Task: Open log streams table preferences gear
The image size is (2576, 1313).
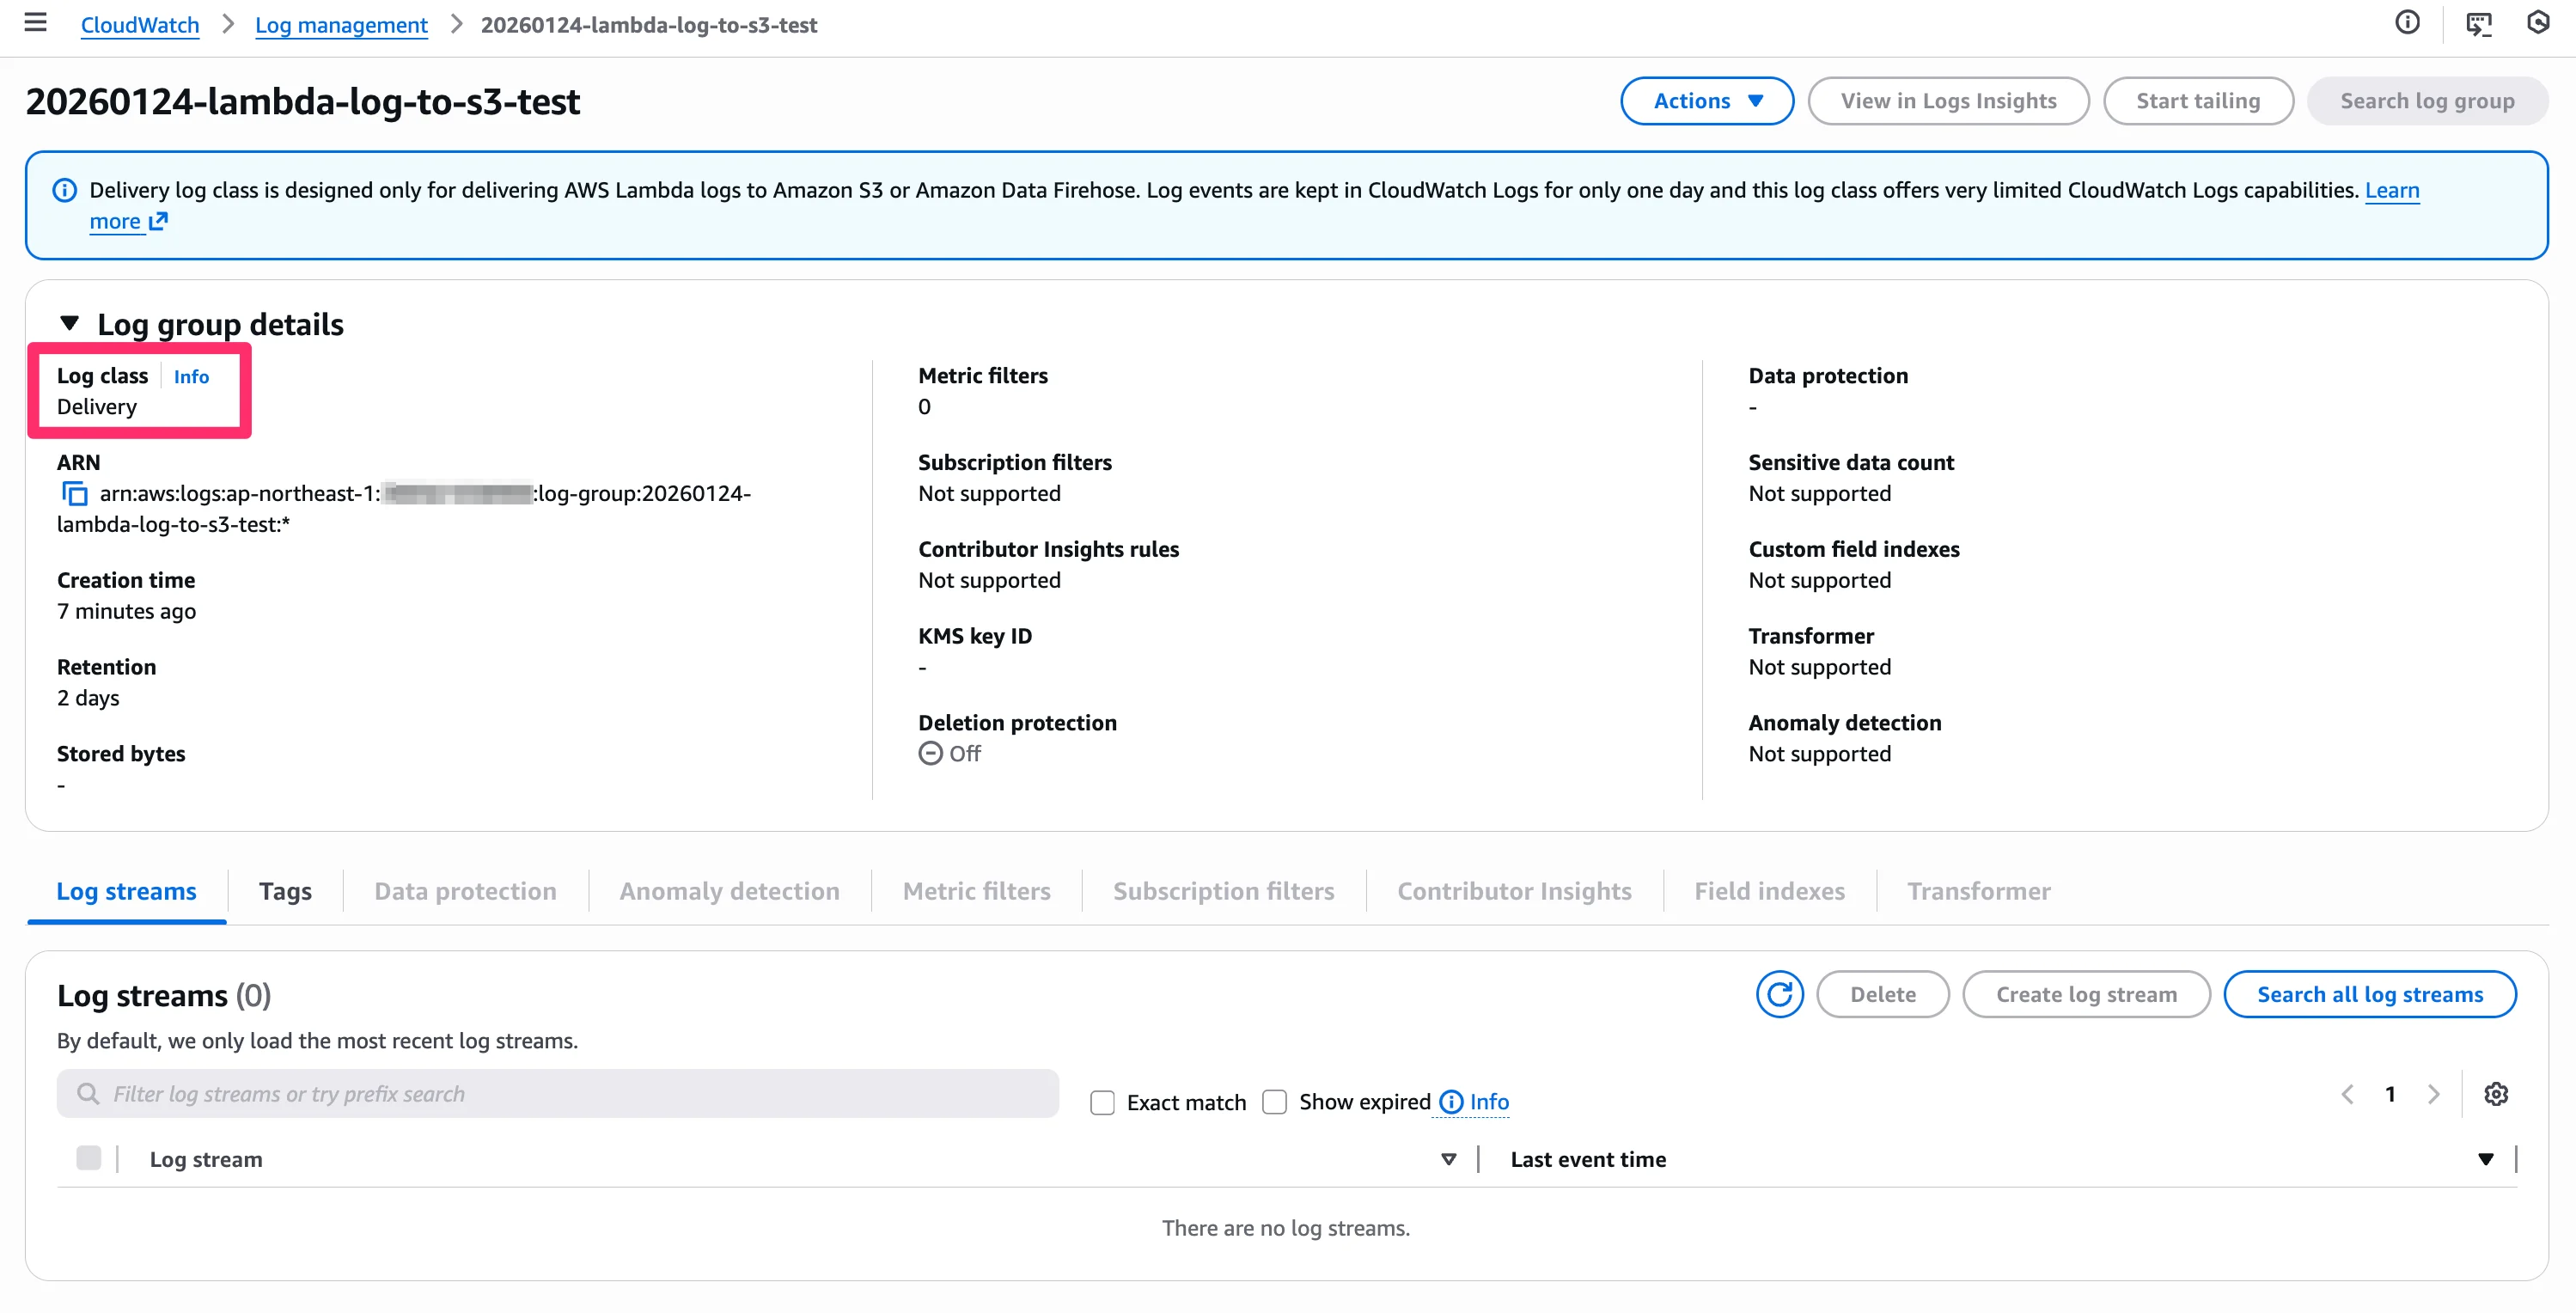Action: pos(2495,1094)
